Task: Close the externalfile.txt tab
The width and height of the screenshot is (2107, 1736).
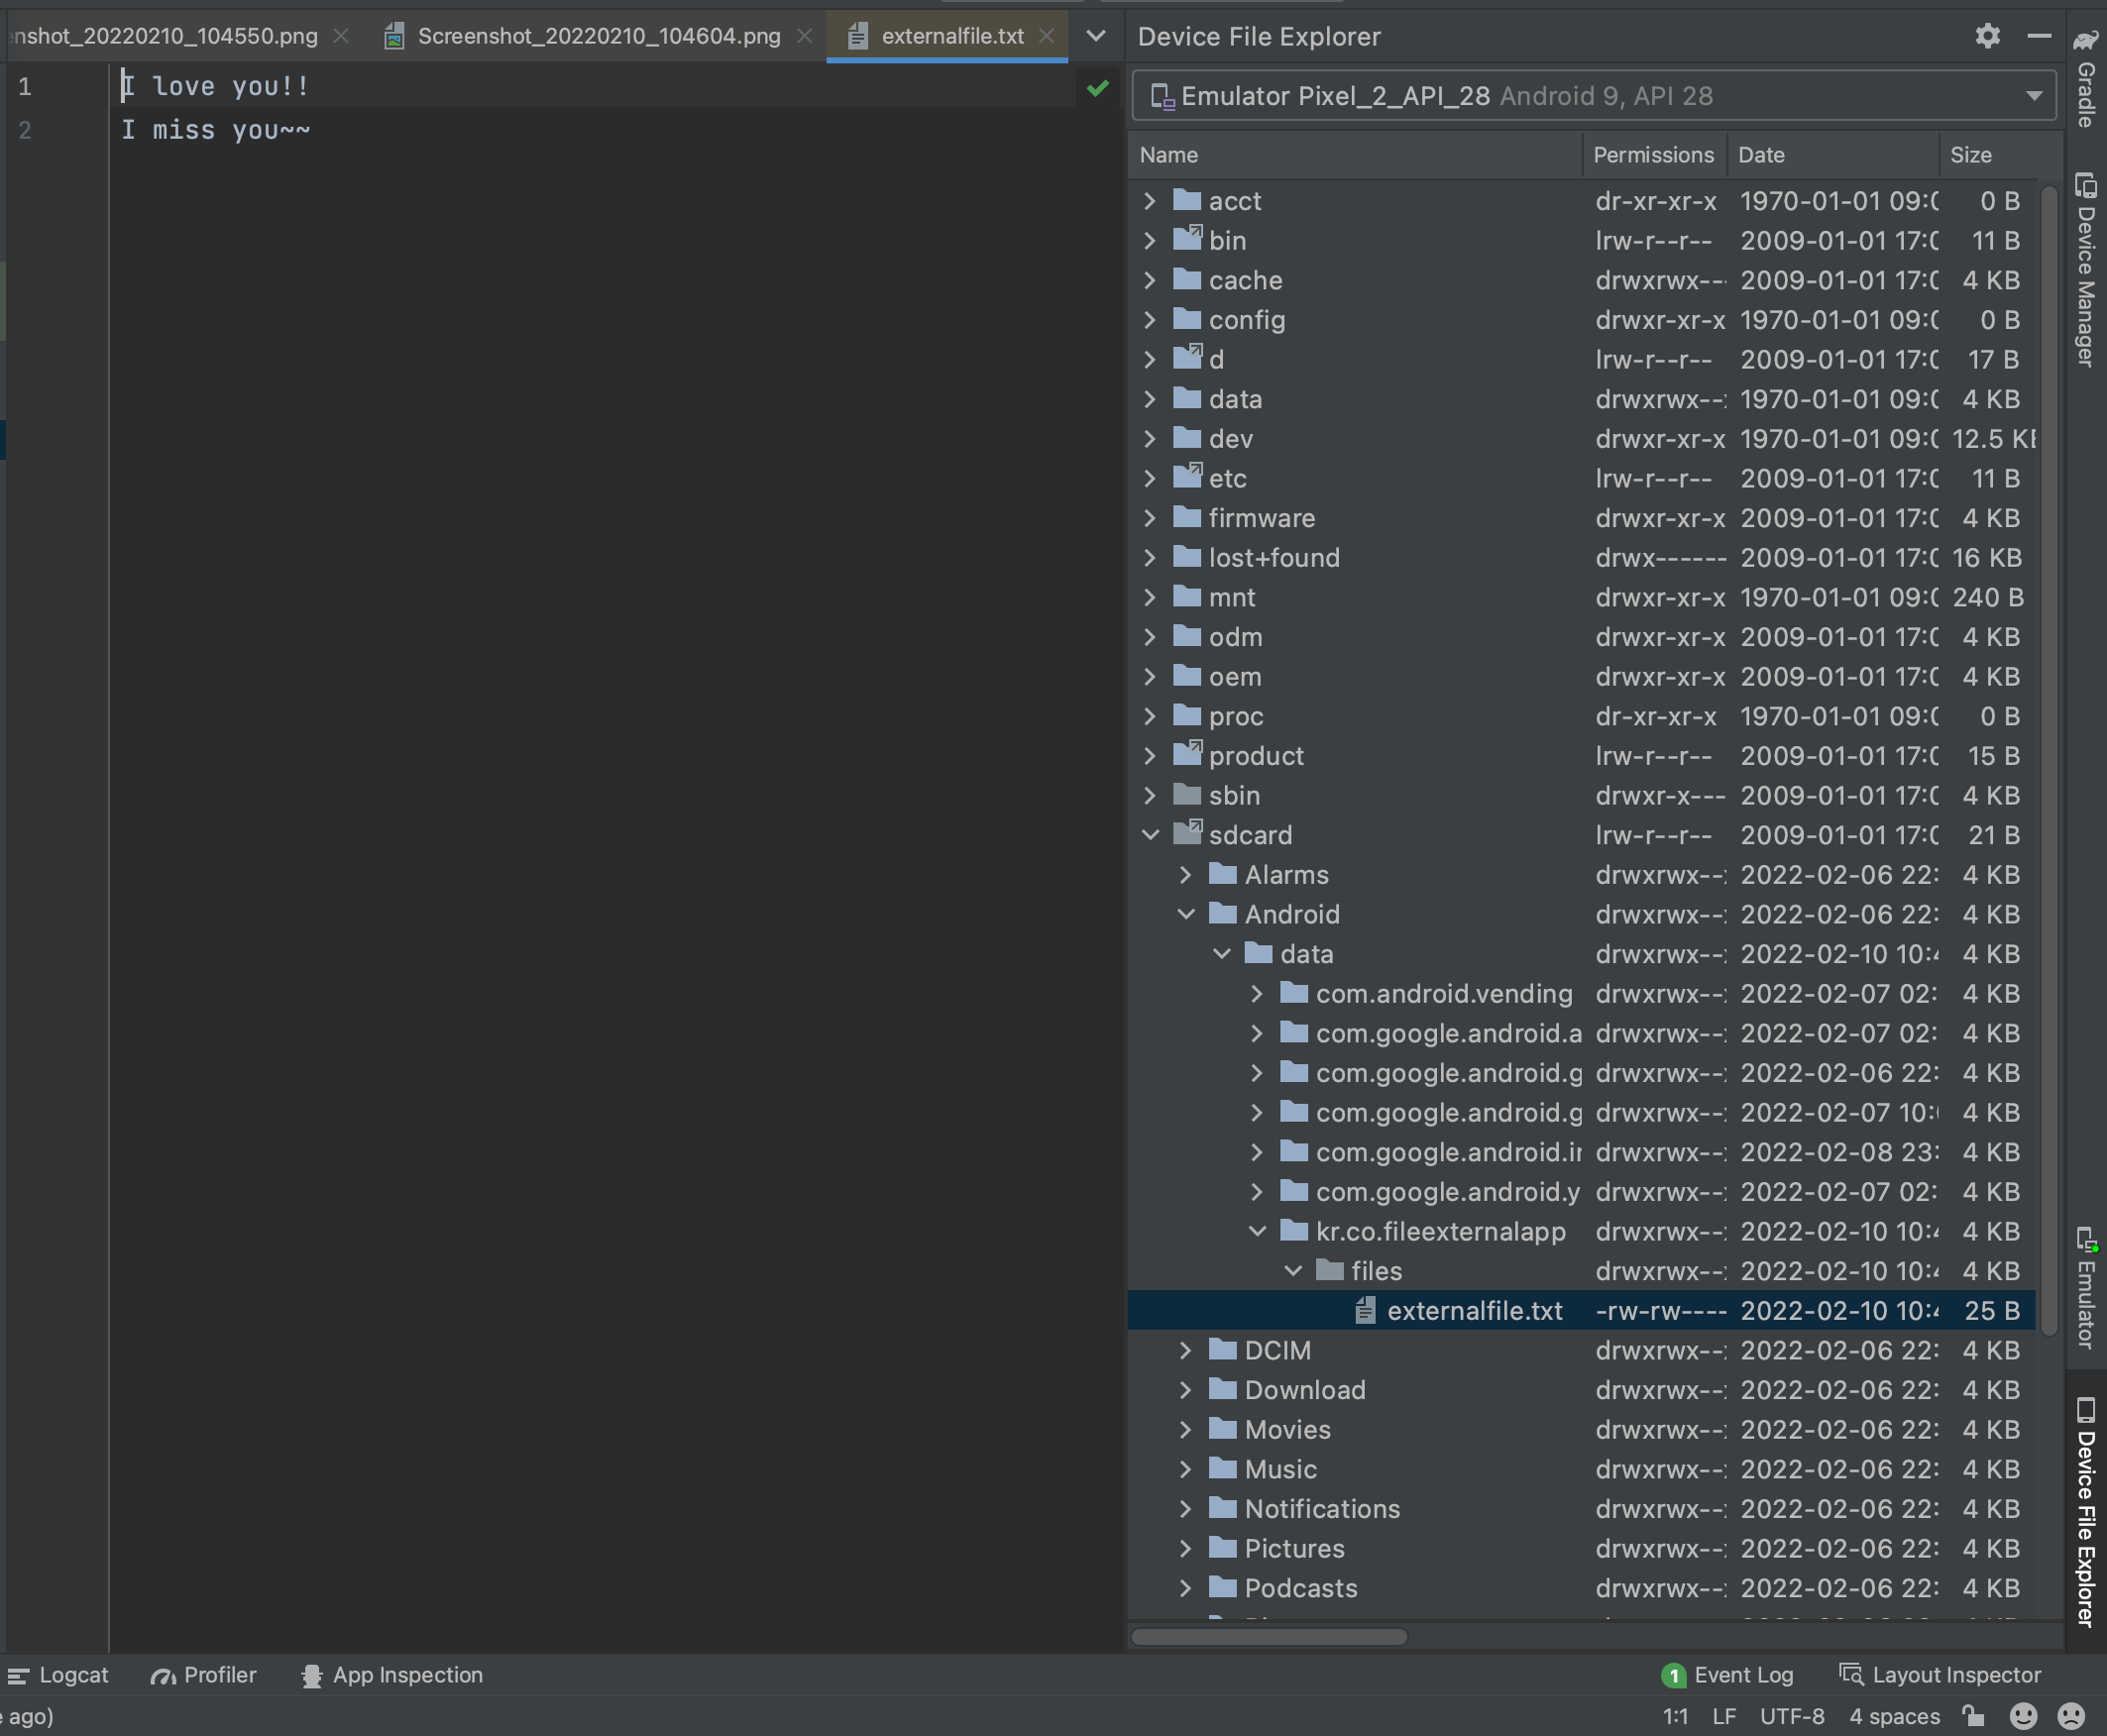Action: (1046, 36)
